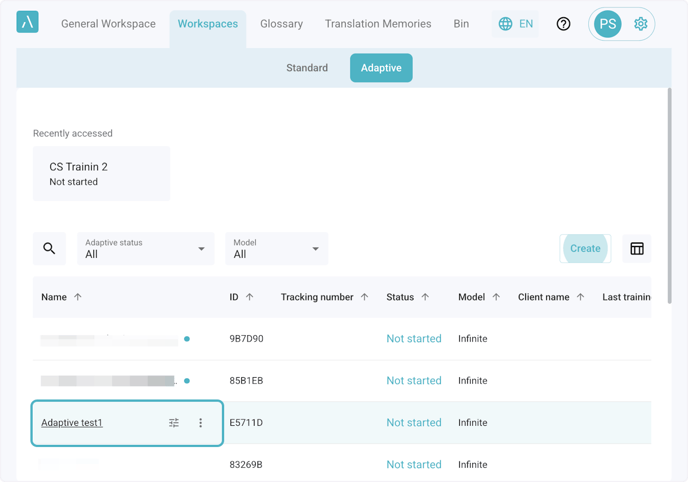Select the Adaptive workspace view
The image size is (688, 482).
point(381,68)
